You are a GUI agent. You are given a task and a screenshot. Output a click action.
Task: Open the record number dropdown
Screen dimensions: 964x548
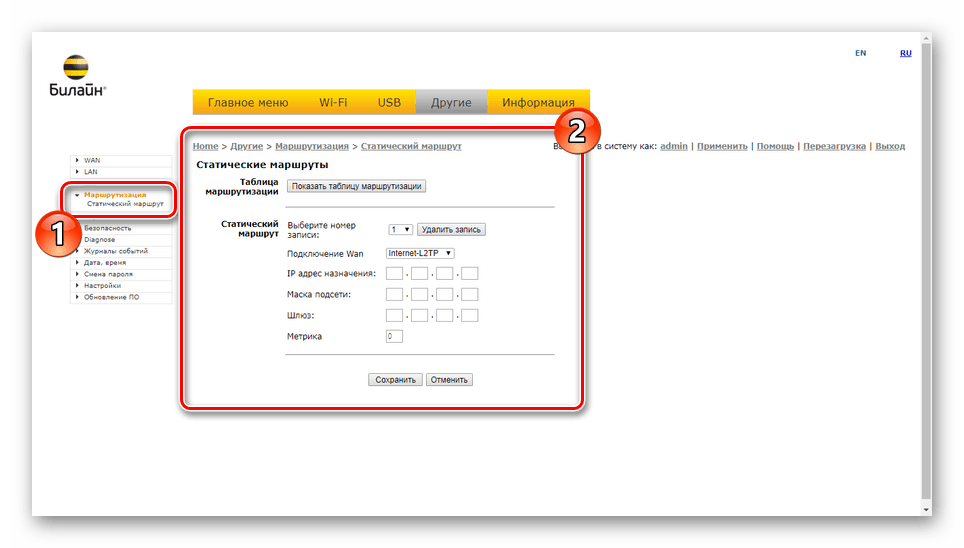pyautogui.click(x=400, y=229)
